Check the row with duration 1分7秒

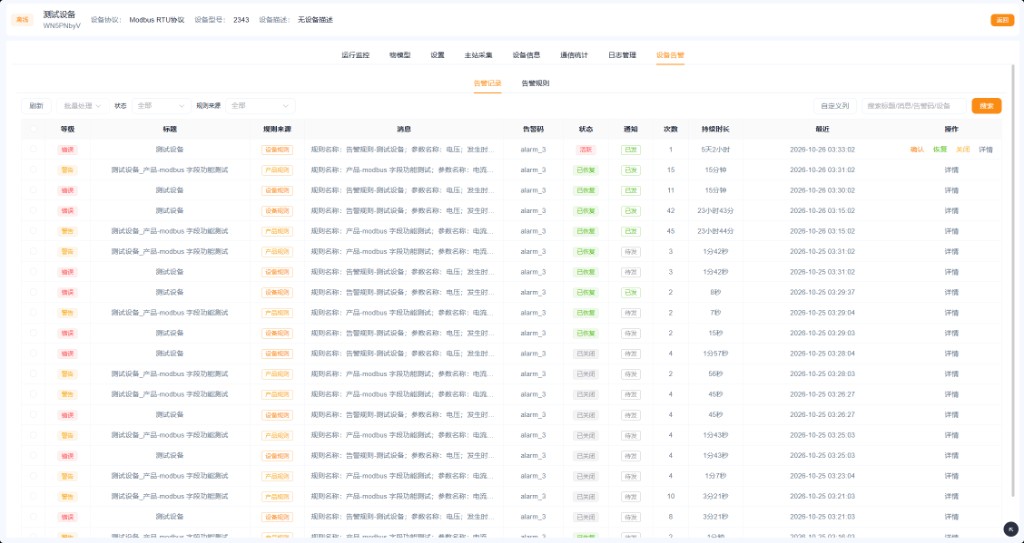(33, 476)
